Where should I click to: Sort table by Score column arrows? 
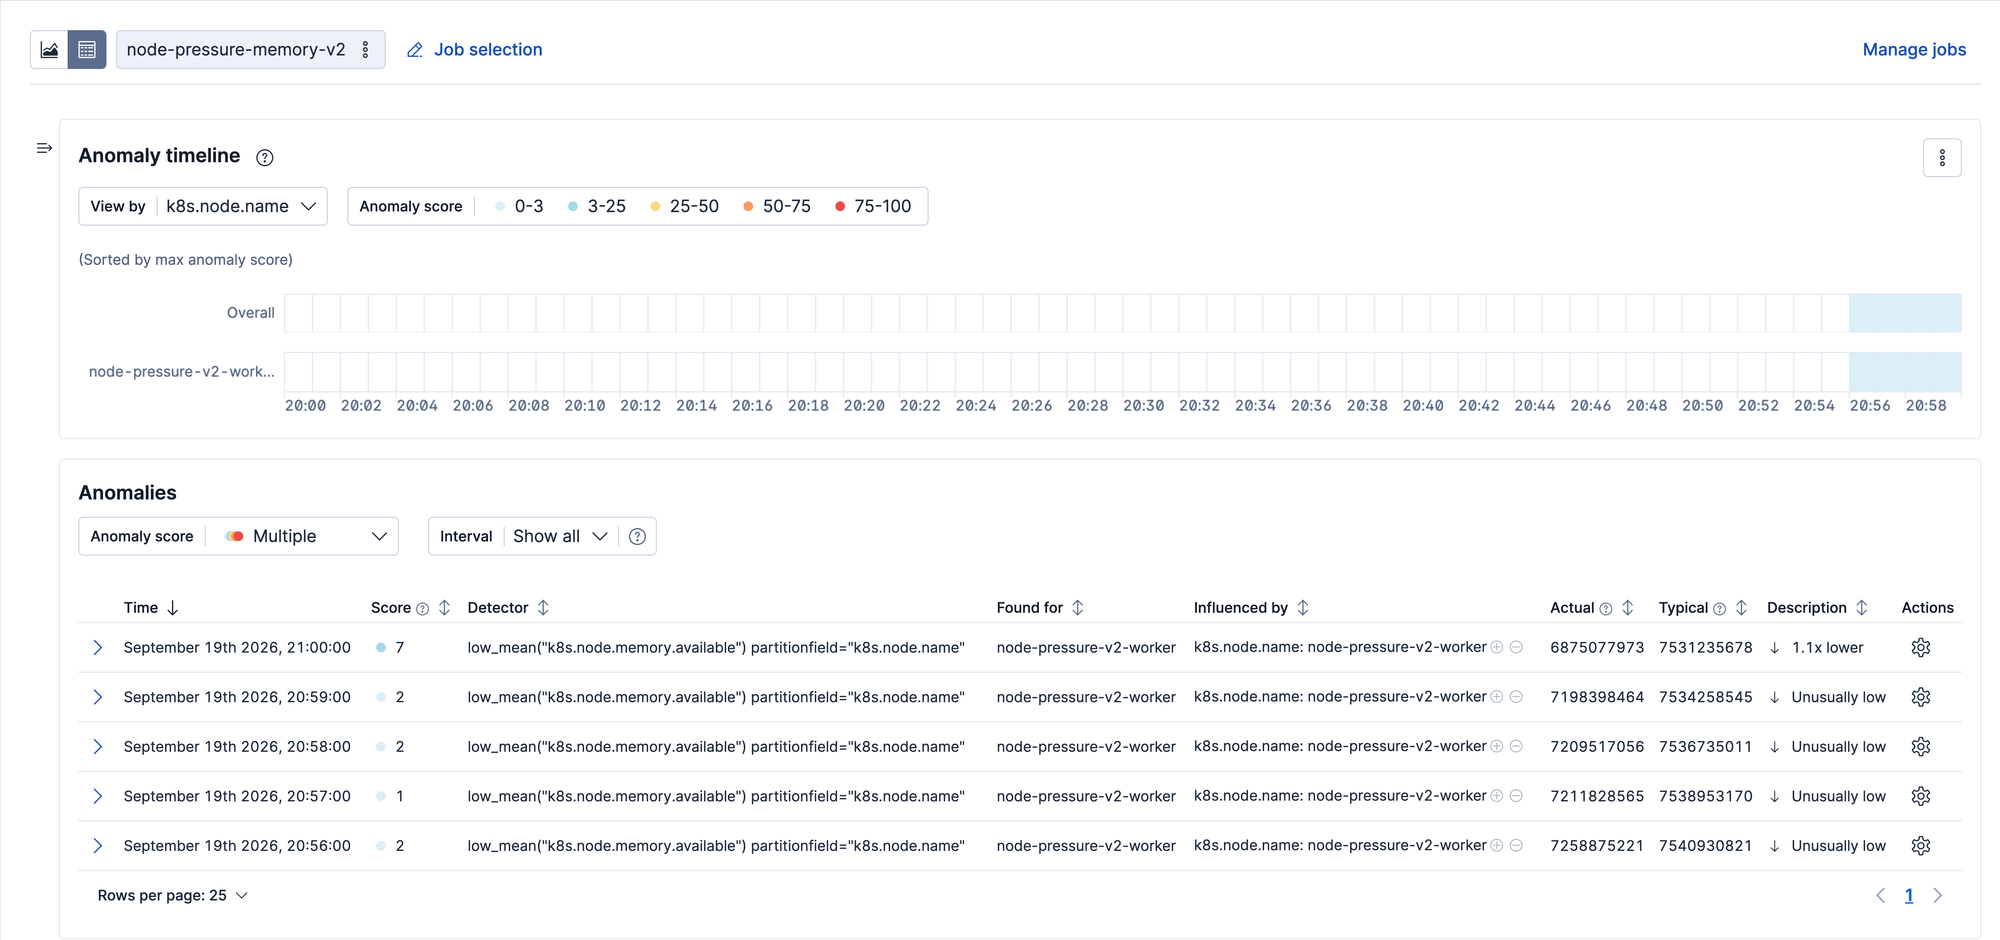pos(445,608)
